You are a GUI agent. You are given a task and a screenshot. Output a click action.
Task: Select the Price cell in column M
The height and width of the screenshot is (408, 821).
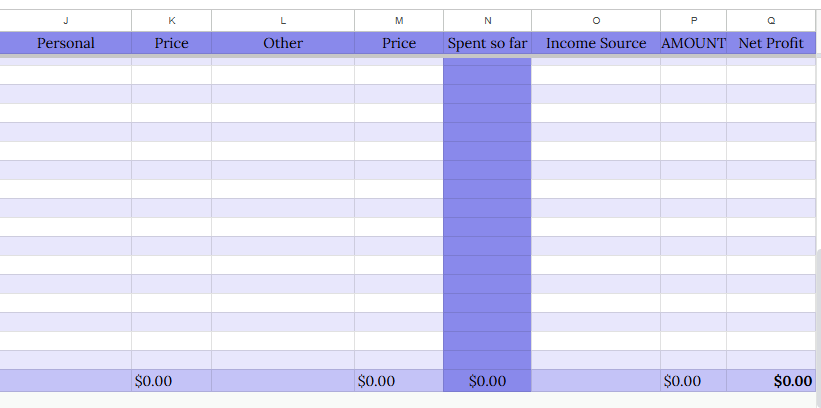(399, 43)
